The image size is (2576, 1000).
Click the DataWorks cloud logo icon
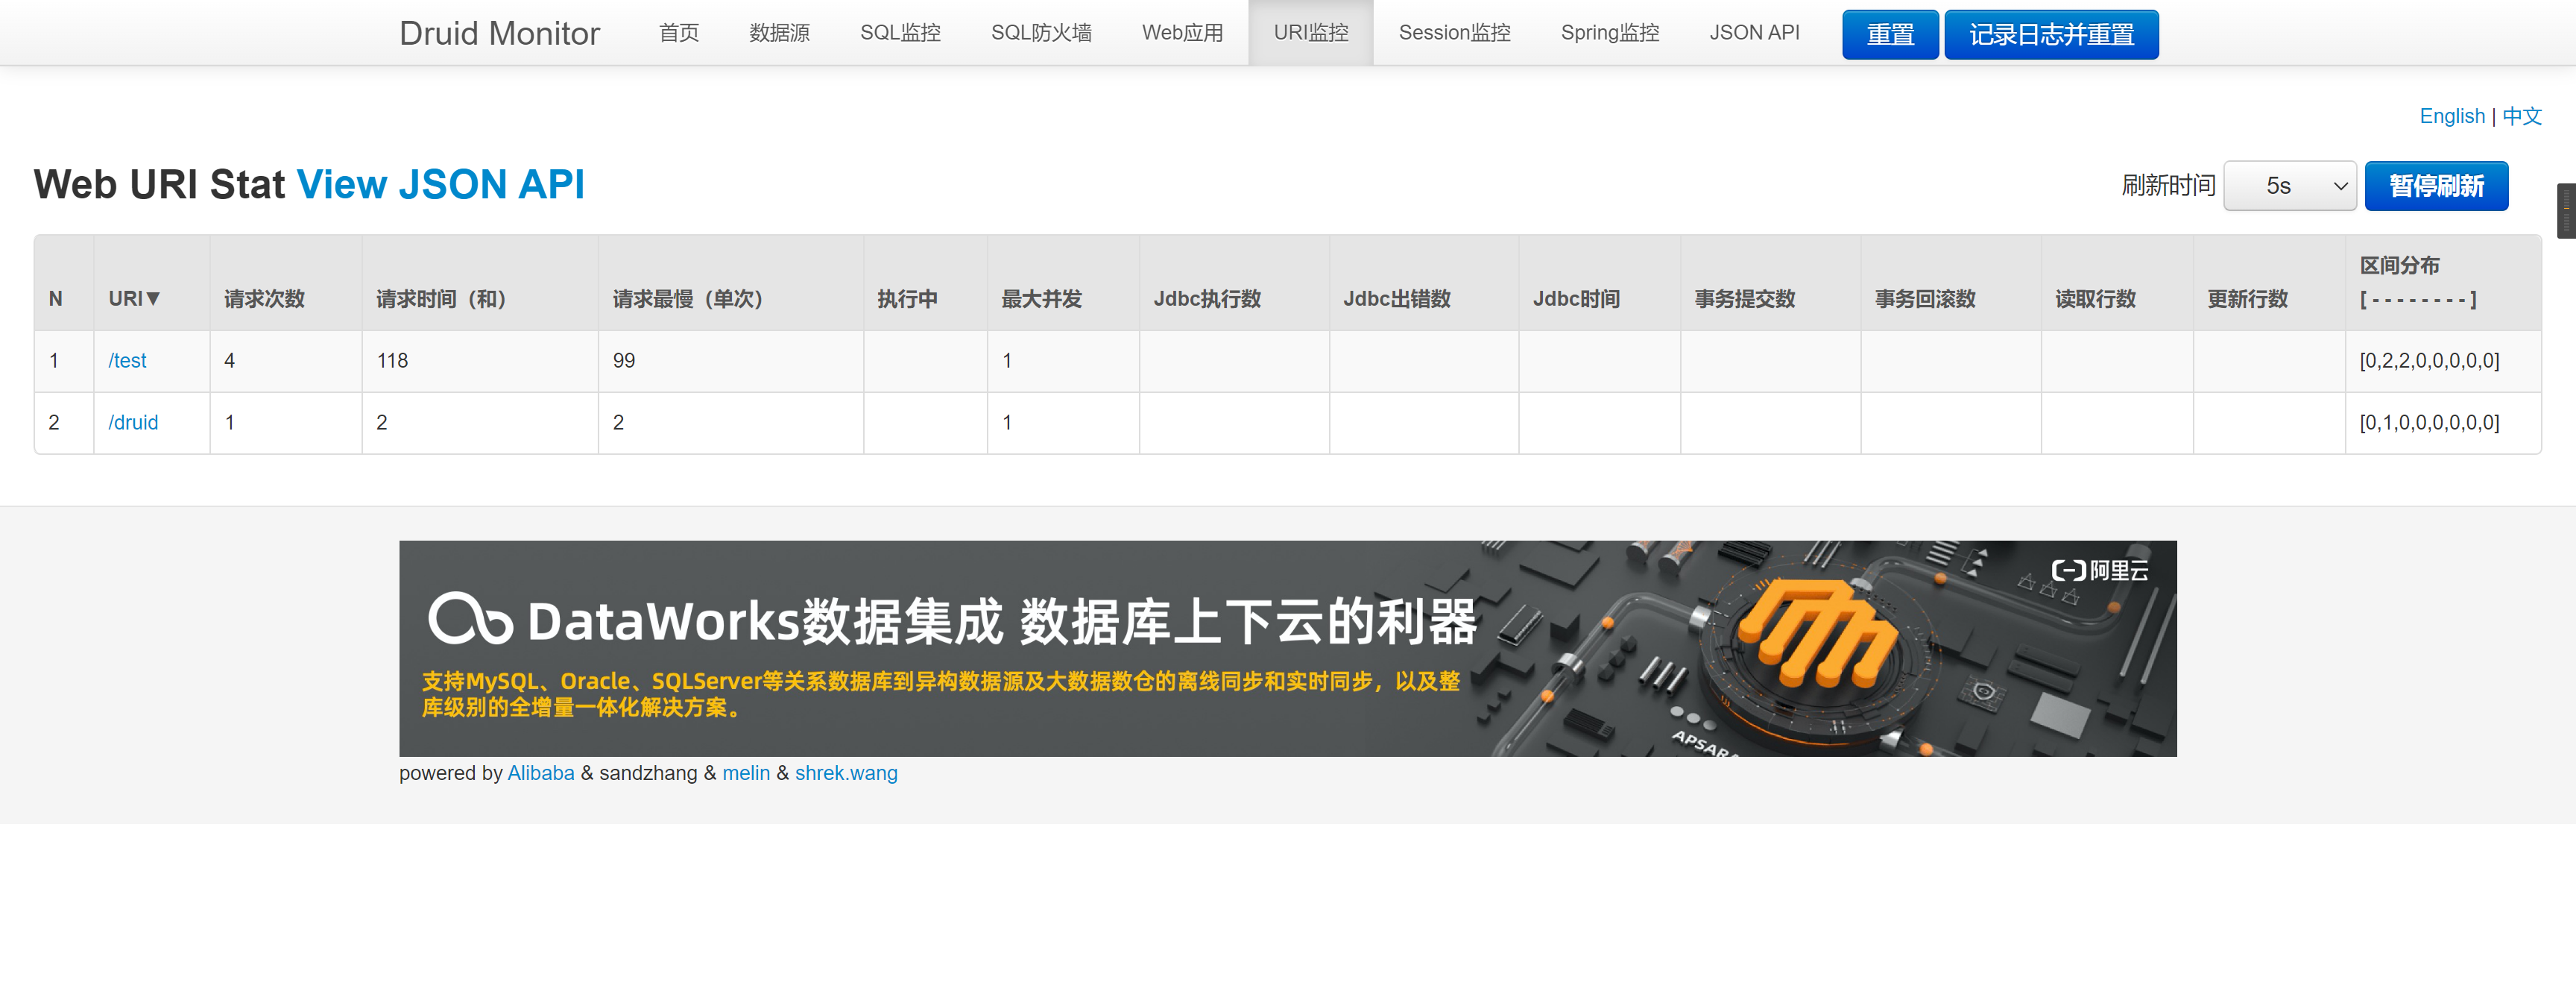(x=470, y=619)
